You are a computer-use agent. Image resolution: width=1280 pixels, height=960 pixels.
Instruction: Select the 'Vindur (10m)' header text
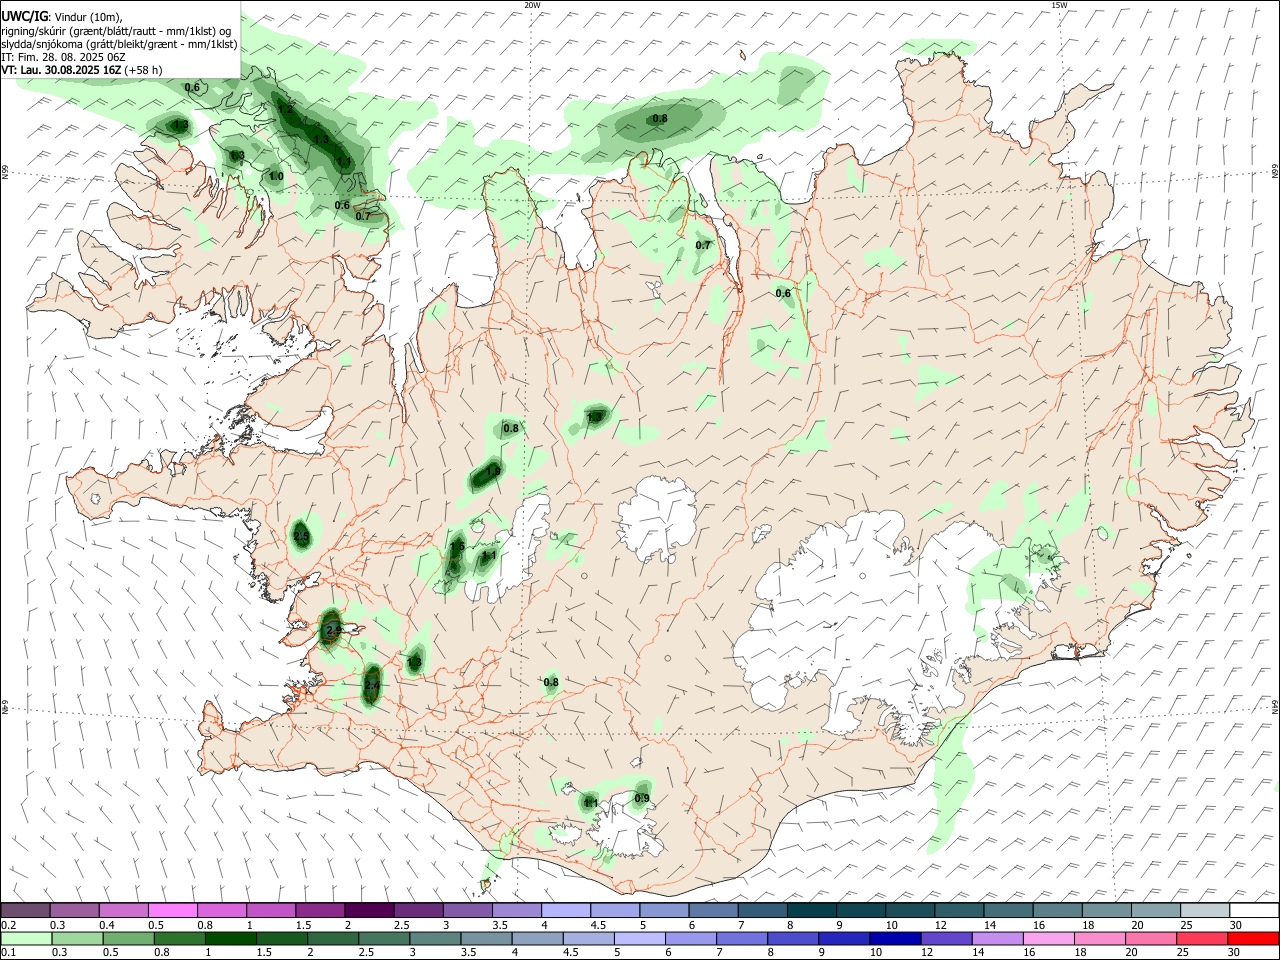(x=87, y=17)
